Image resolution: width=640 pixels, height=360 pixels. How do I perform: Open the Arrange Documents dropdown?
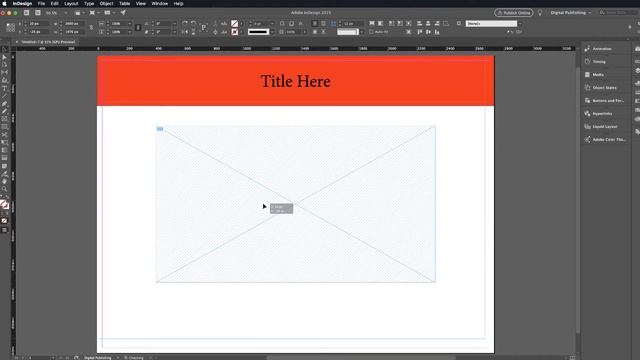tap(109, 13)
